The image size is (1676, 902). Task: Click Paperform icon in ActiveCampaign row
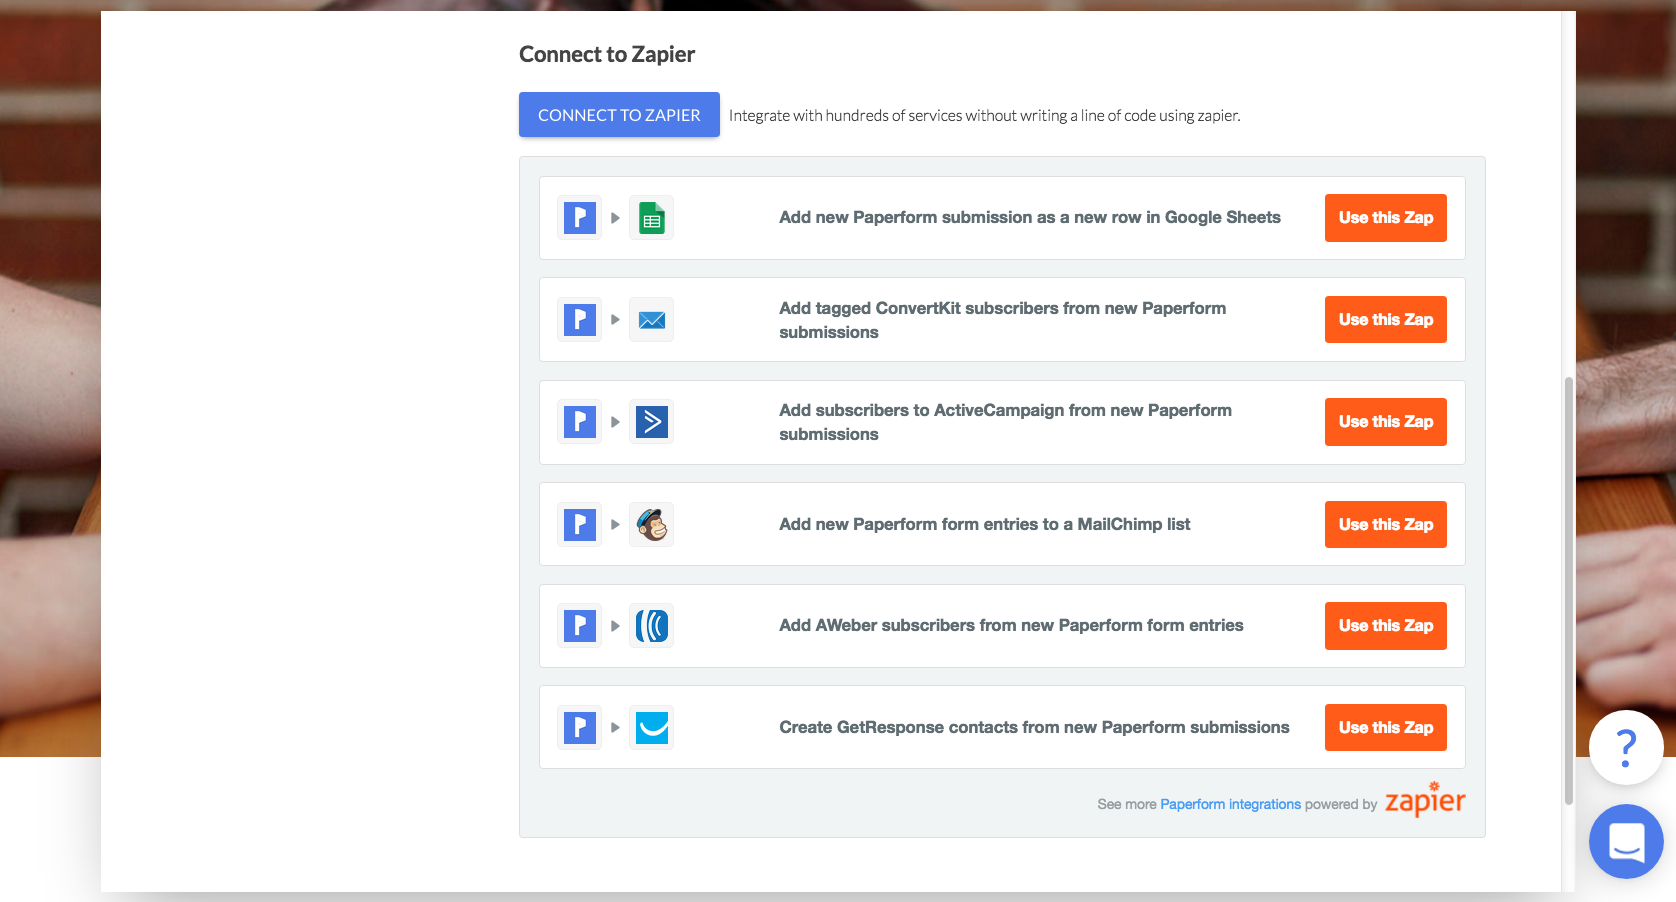pos(579,422)
